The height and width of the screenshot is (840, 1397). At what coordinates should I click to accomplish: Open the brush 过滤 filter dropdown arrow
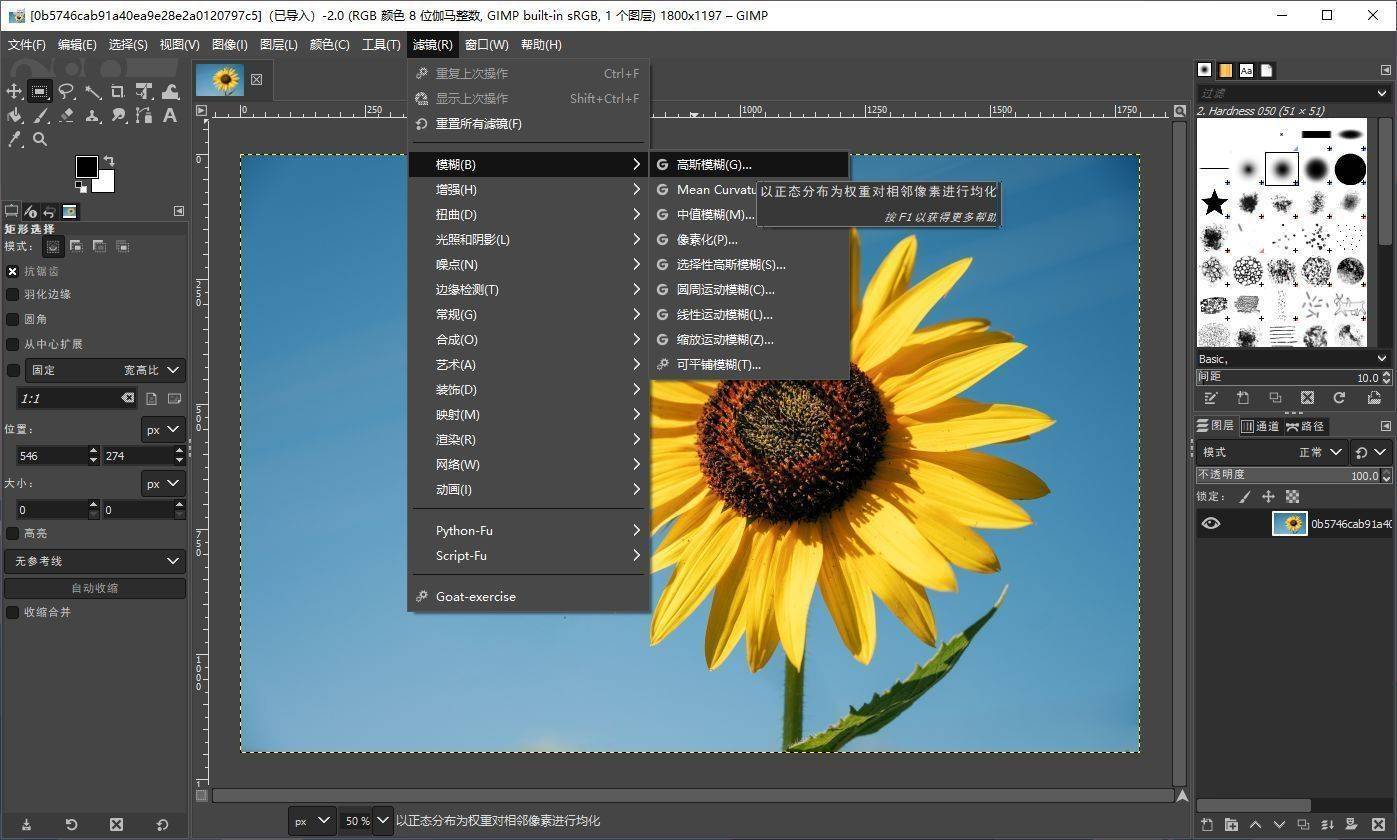[1383, 93]
